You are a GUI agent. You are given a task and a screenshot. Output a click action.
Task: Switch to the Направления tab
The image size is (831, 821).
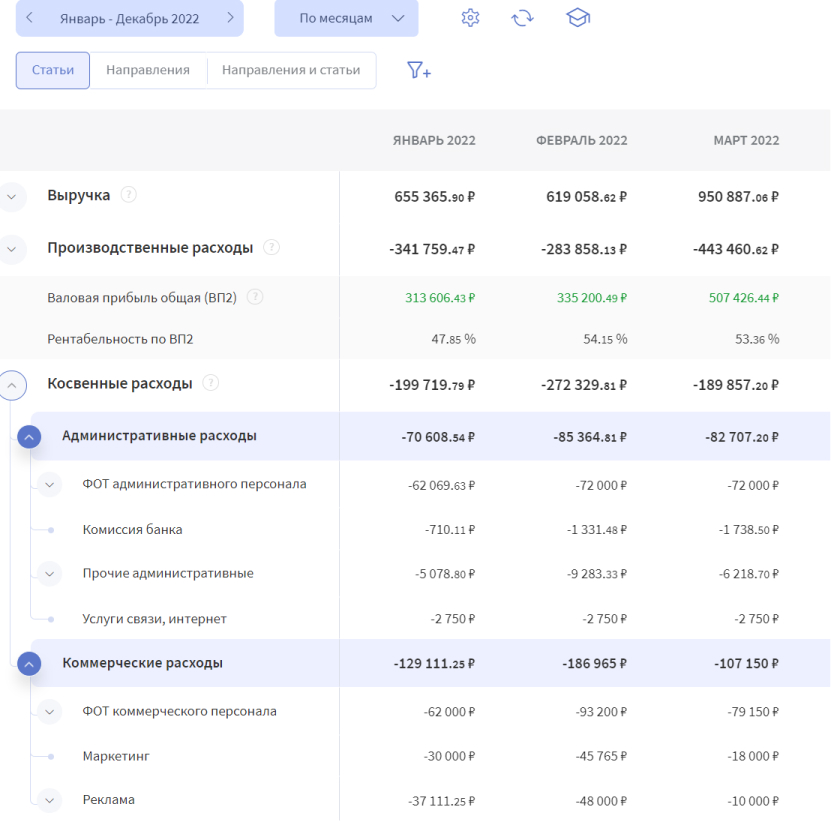point(148,71)
